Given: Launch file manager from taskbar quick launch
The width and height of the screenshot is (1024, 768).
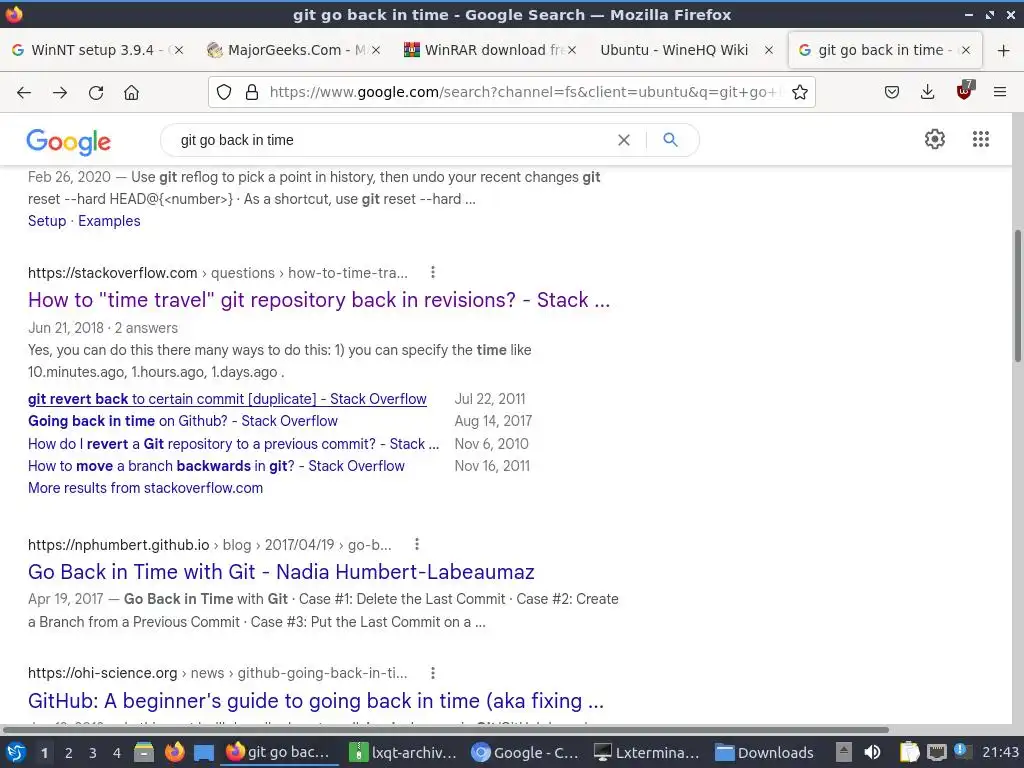Looking at the screenshot, I should (144, 752).
